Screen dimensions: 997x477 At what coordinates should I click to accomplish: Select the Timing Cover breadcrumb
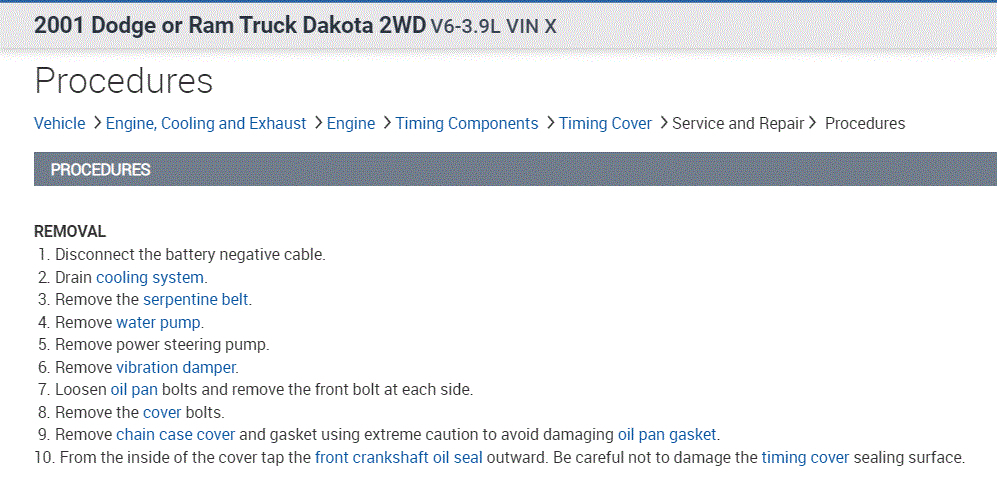605,124
